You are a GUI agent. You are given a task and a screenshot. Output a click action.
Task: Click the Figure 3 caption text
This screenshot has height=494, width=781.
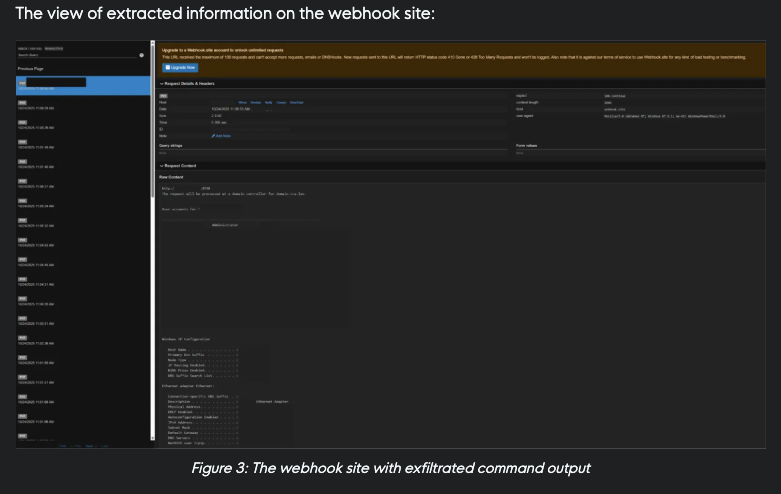coord(391,468)
